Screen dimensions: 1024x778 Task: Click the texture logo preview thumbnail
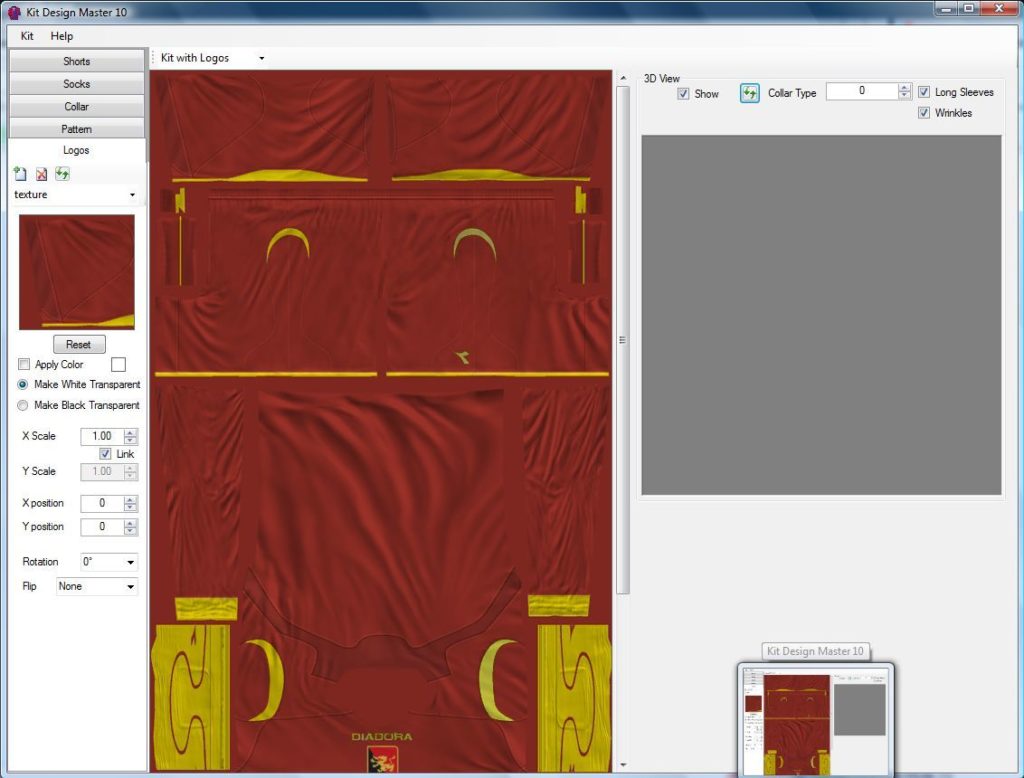point(76,272)
